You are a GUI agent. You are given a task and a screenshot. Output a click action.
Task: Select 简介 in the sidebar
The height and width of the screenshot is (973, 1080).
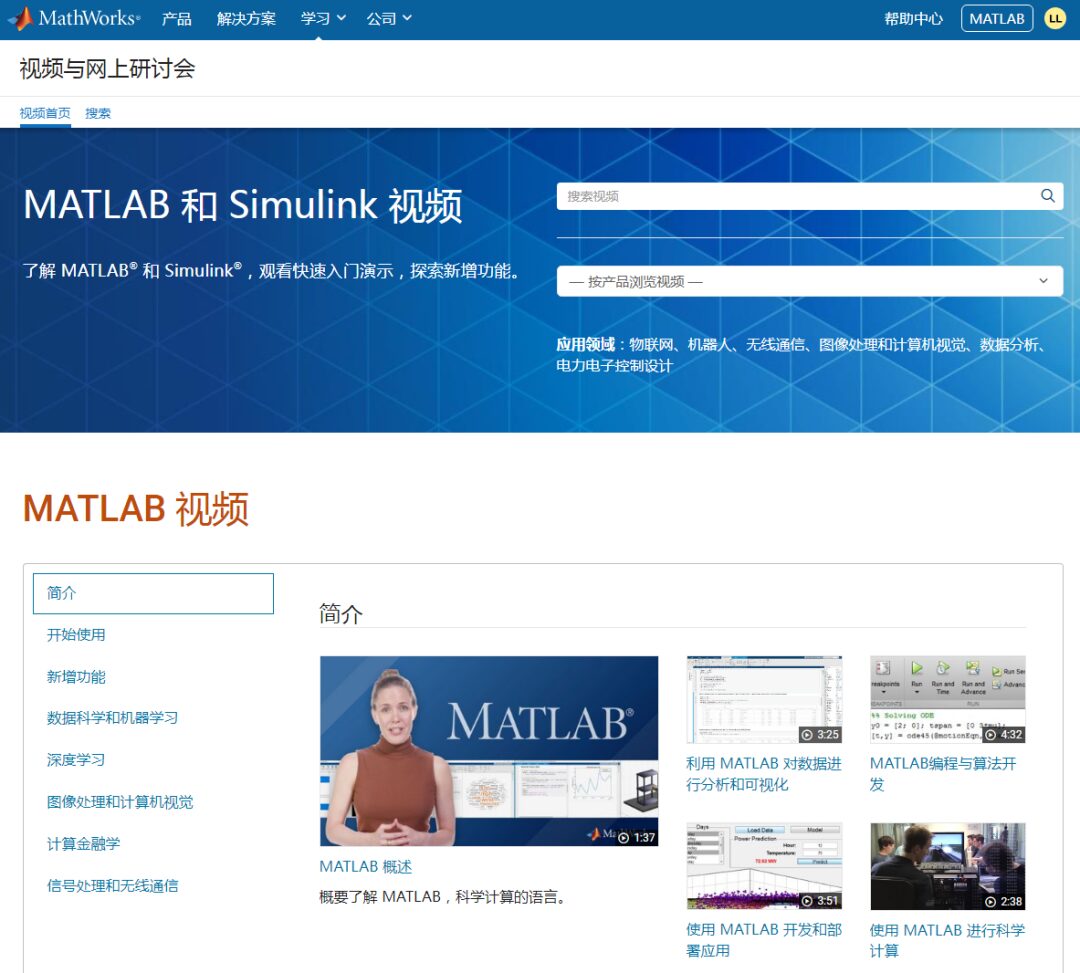(x=153, y=593)
